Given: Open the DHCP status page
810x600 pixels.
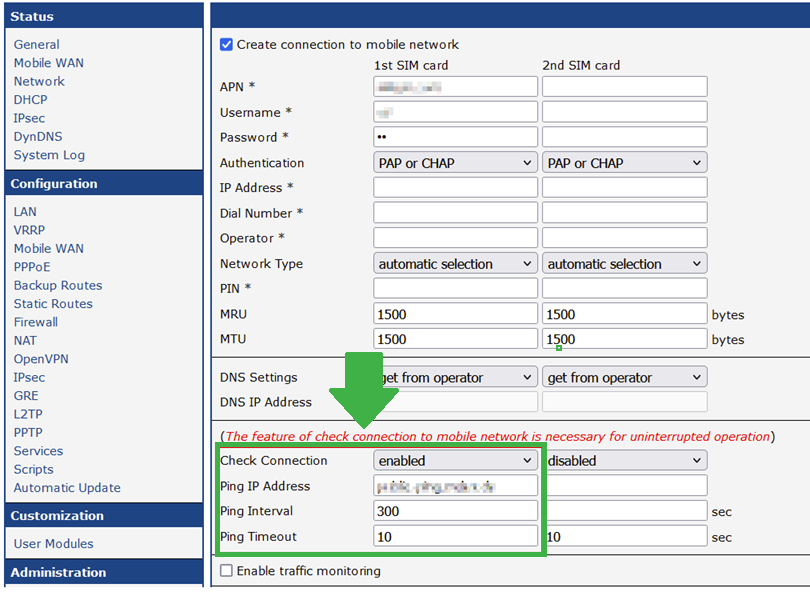Looking at the screenshot, I should [x=30, y=99].
